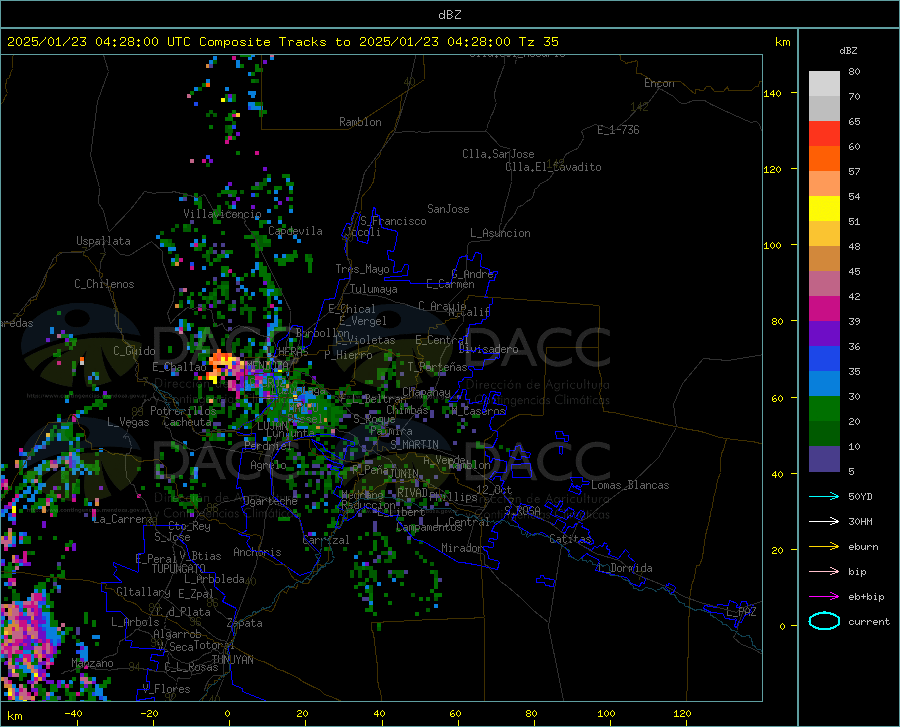Click the 'Carrizal' place label
900x727 pixels.
click(325, 540)
